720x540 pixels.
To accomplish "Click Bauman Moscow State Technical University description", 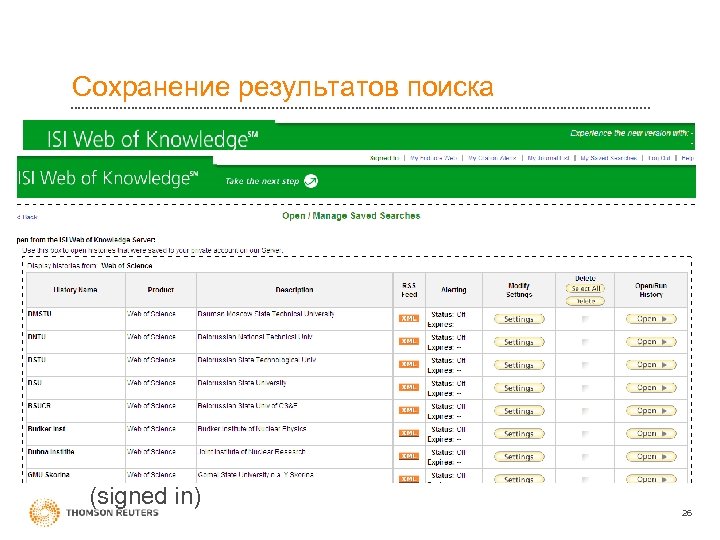I will pos(266,314).
